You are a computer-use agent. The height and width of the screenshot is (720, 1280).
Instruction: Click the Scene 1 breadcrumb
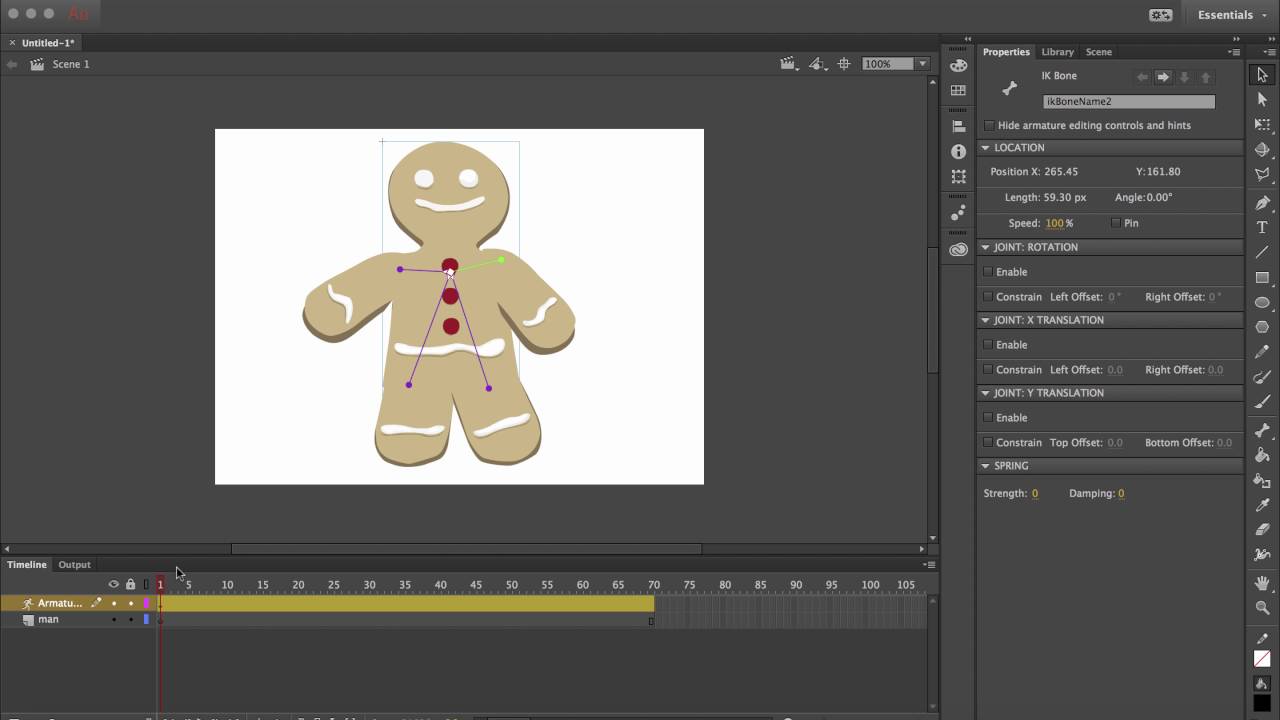coord(71,64)
